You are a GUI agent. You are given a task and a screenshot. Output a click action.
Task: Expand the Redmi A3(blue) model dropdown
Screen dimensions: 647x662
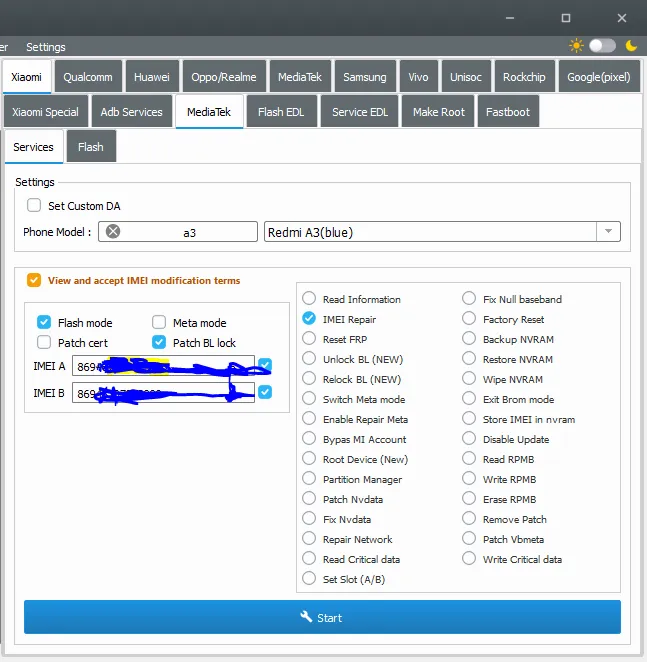point(607,232)
